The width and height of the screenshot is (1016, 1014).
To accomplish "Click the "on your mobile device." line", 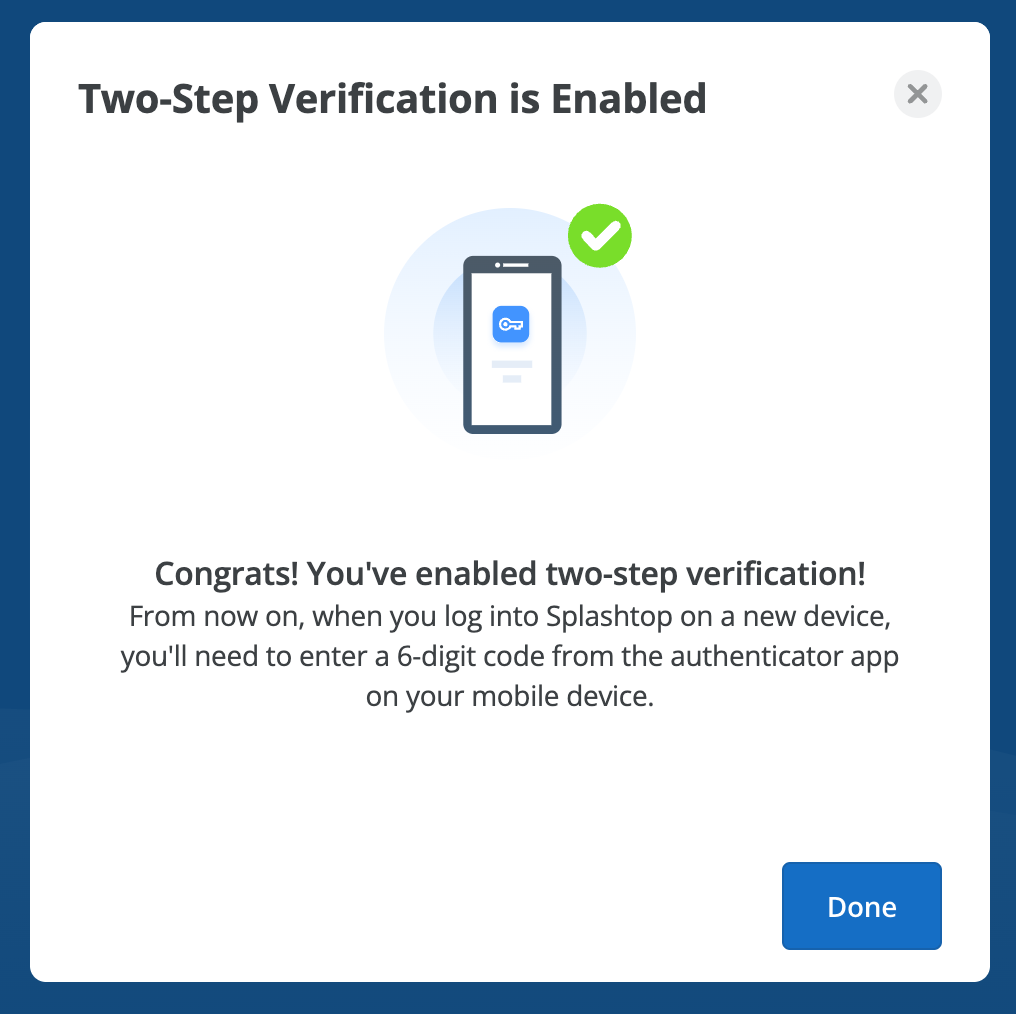I will pos(509,696).
